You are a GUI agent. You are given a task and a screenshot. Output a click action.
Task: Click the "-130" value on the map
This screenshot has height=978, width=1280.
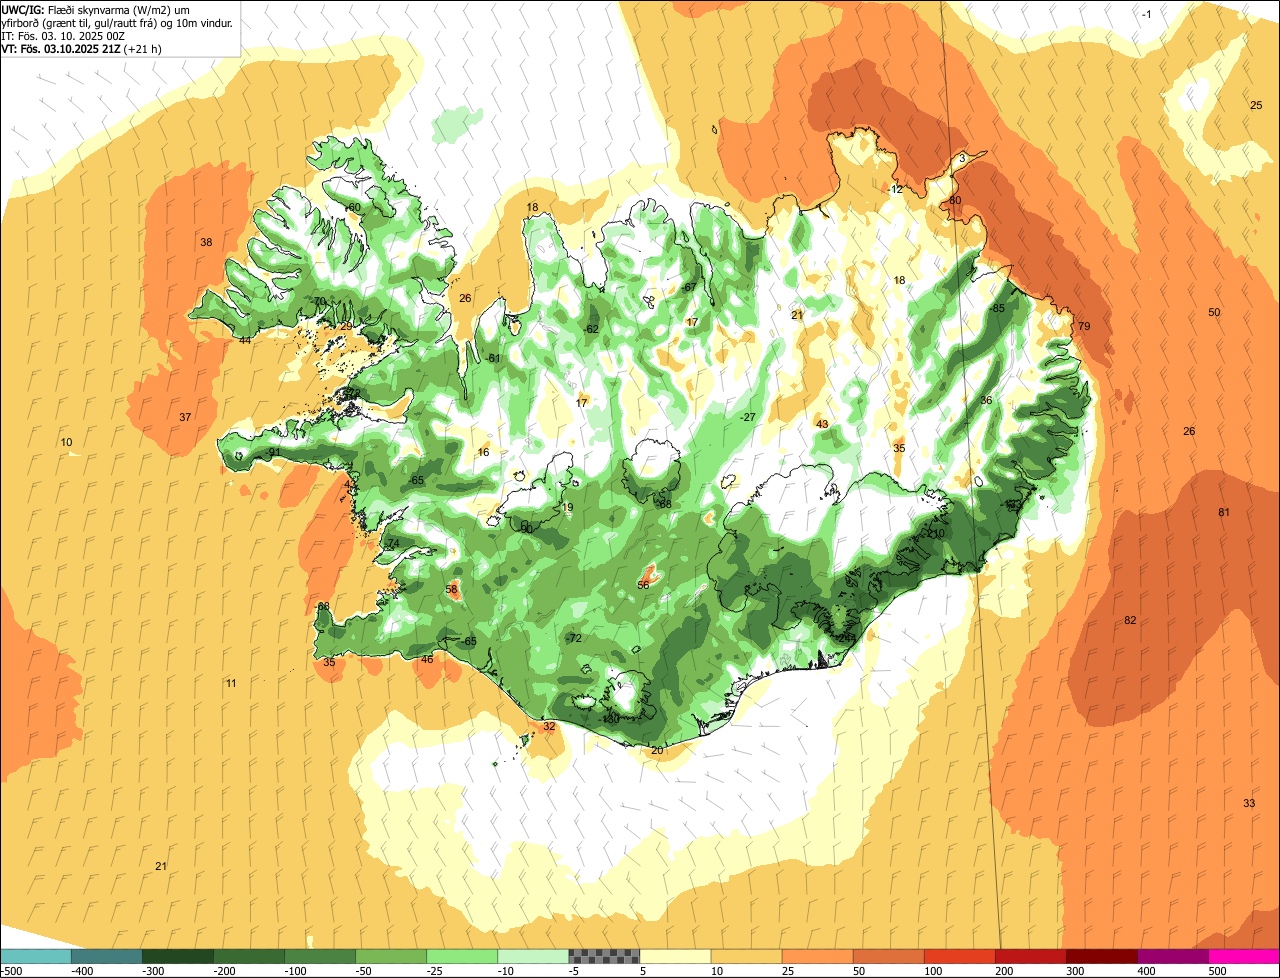point(608,718)
